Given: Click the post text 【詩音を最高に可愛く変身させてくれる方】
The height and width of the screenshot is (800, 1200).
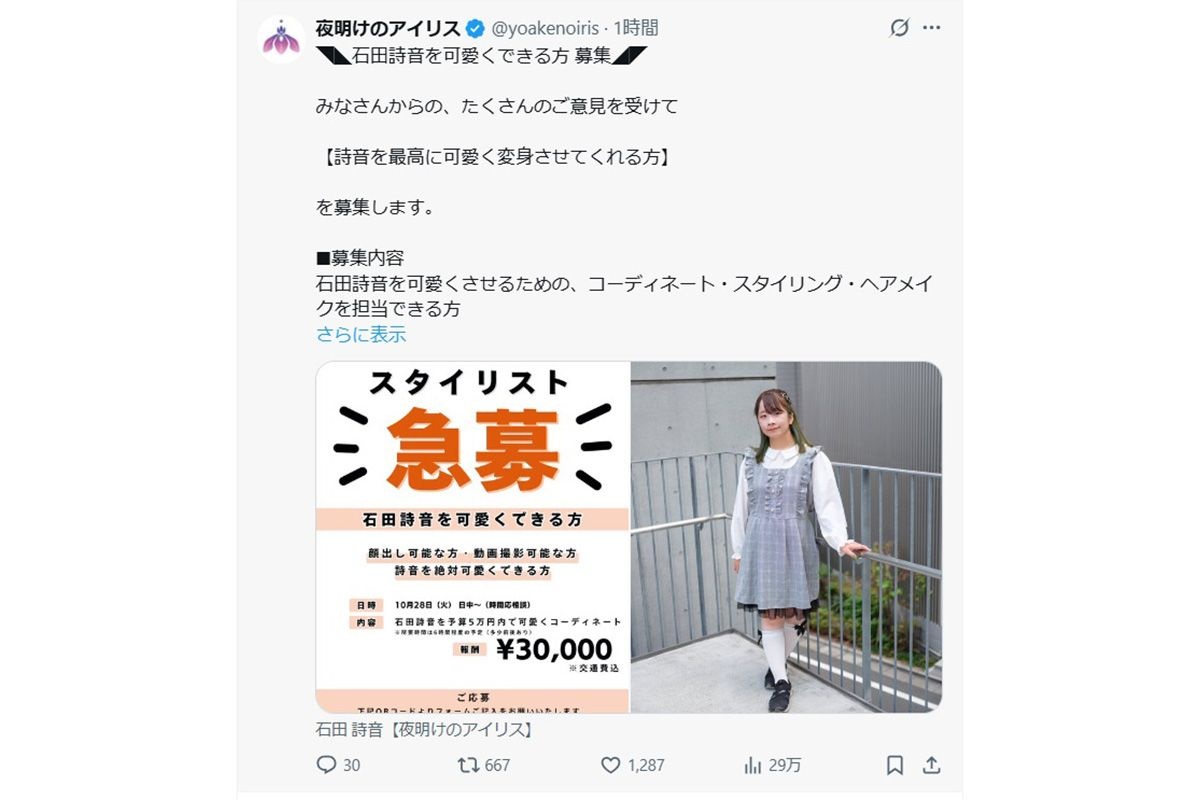Looking at the screenshot, I should point(495,157).
